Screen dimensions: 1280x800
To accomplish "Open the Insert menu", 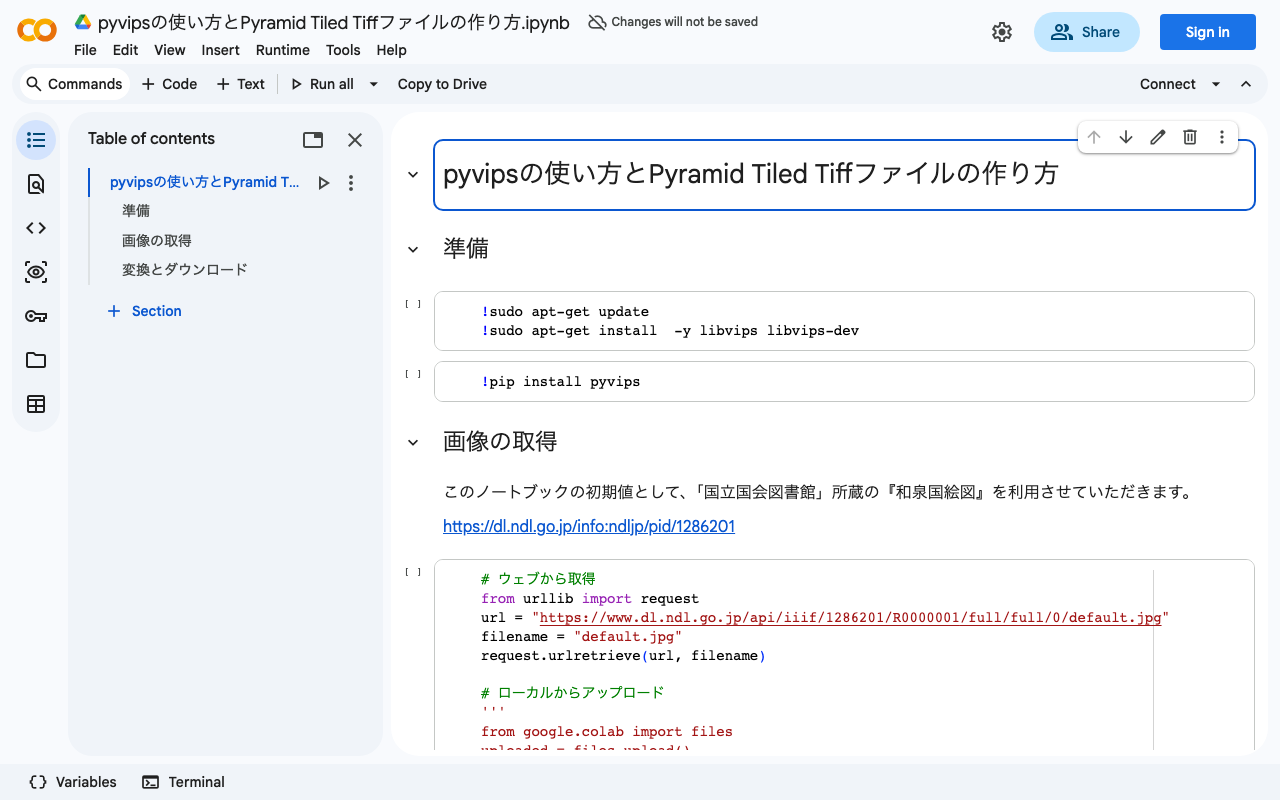I will click(220, 50).
